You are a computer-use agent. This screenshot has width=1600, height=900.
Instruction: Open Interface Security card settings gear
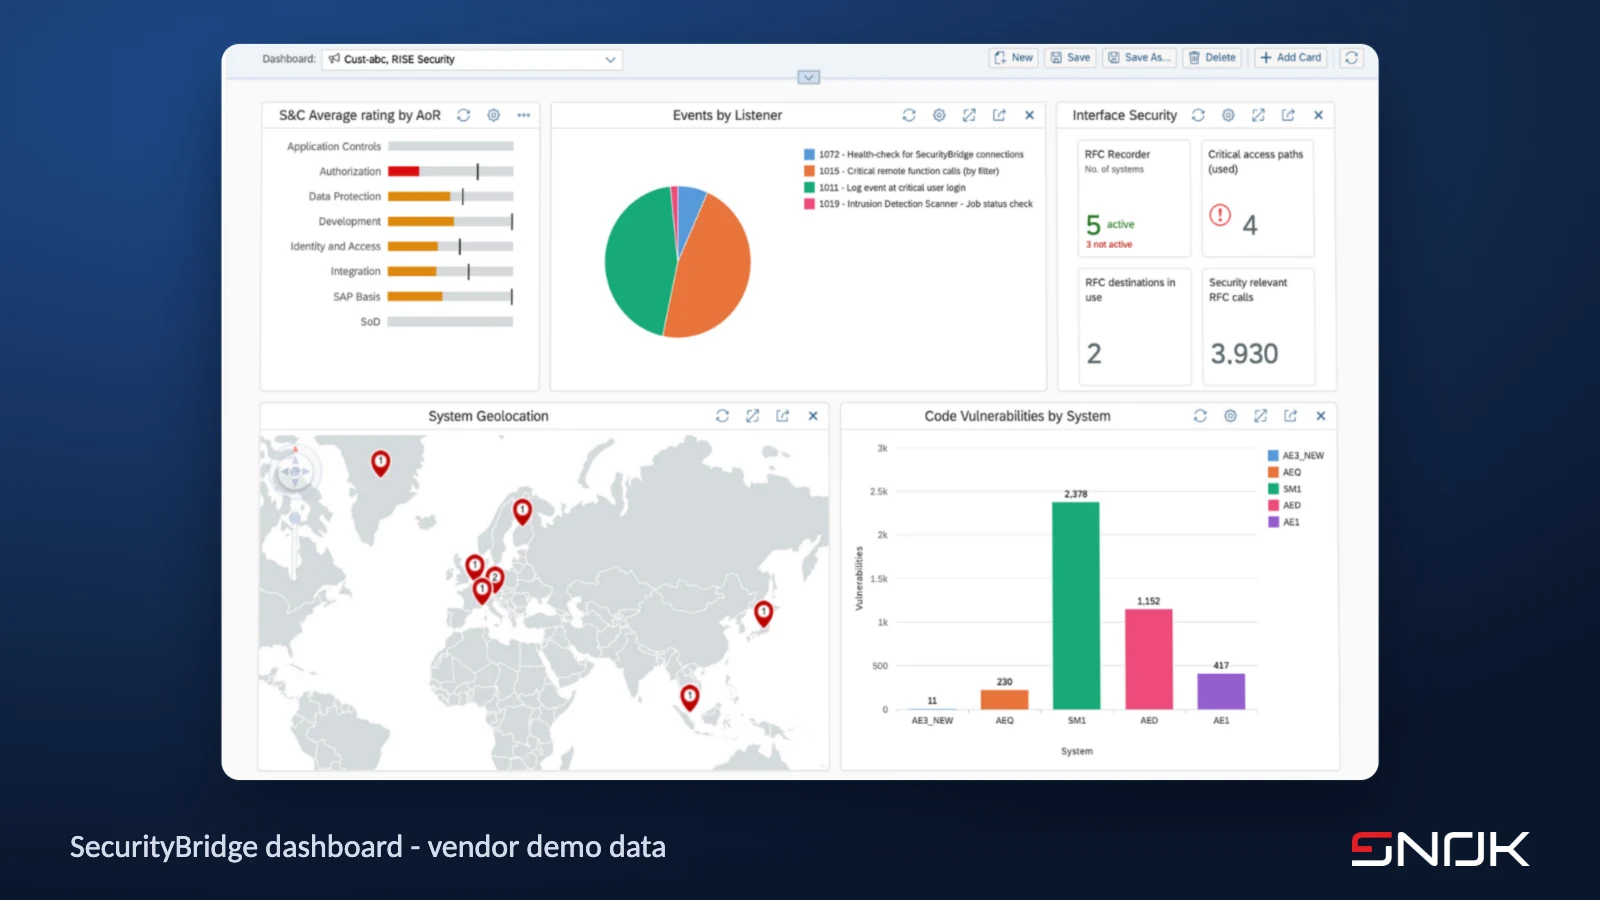tap(1228, 115)
